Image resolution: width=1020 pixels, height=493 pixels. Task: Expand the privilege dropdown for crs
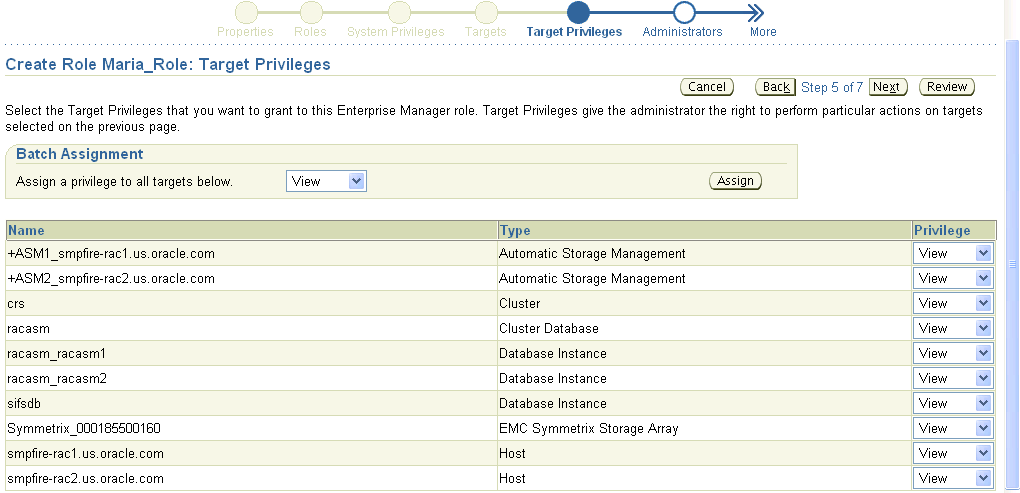pyautogui.click(x=953, y=303)
